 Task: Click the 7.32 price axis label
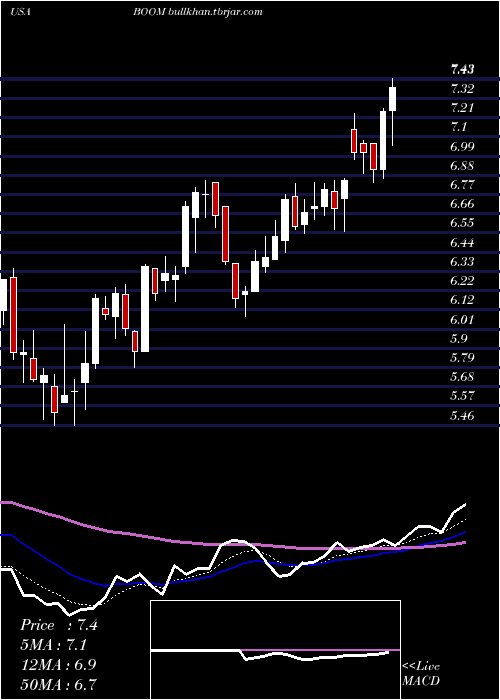coord(462,89)
